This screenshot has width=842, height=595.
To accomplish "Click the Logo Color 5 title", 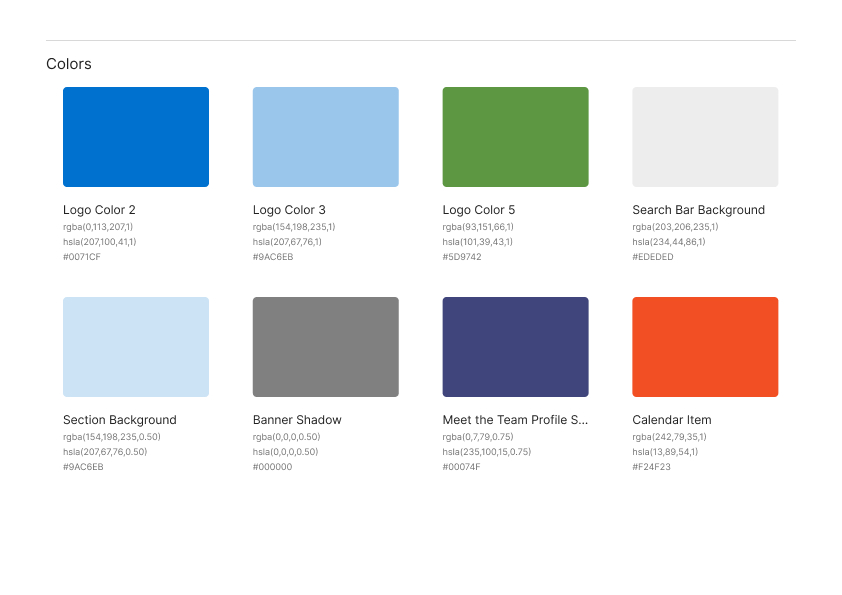I will tap(478, 210).
